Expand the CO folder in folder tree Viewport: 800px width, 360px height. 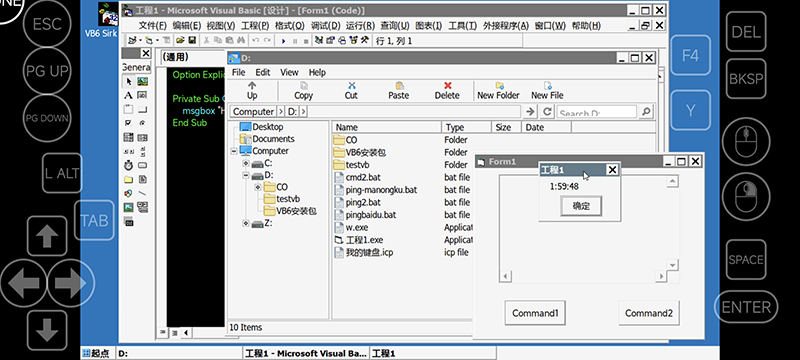click(x=258, y=187)
